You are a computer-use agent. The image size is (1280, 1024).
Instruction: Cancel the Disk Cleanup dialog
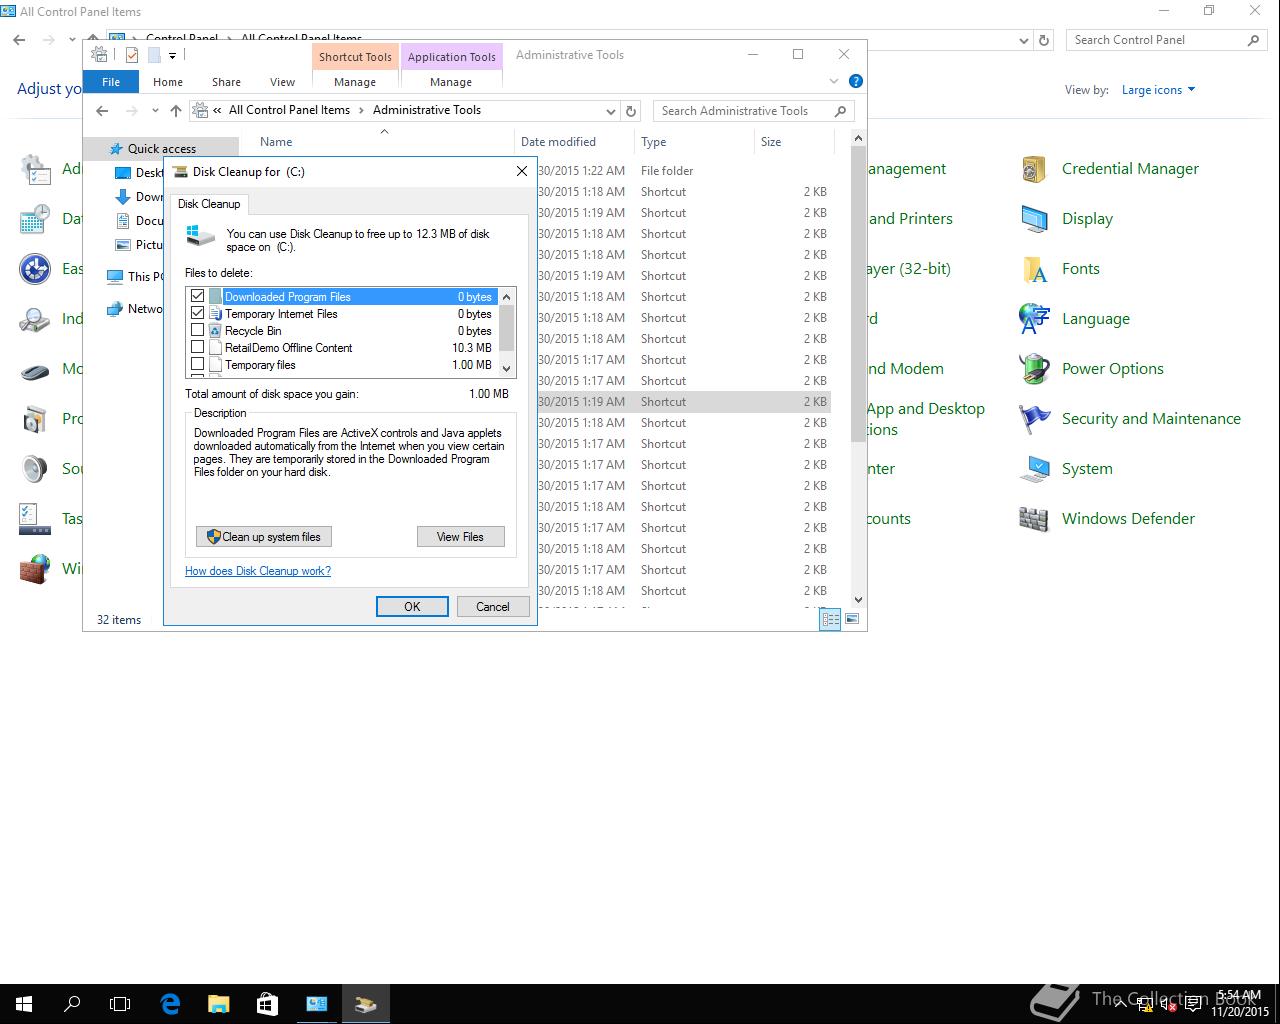click(x=493, y=607)
